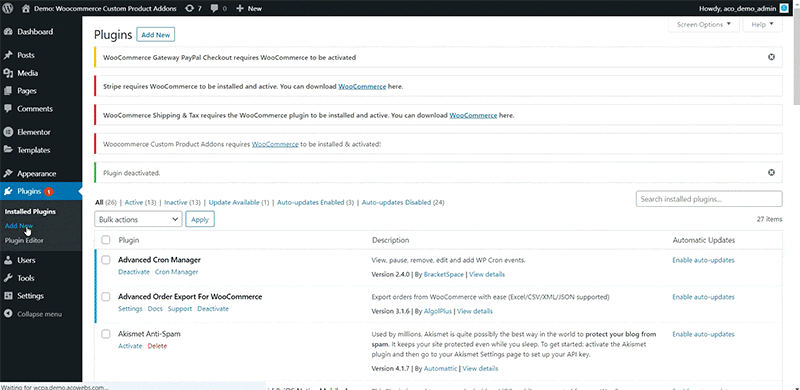Click the Add New button beside Plugins heading
800x390 pixels.
156,35
